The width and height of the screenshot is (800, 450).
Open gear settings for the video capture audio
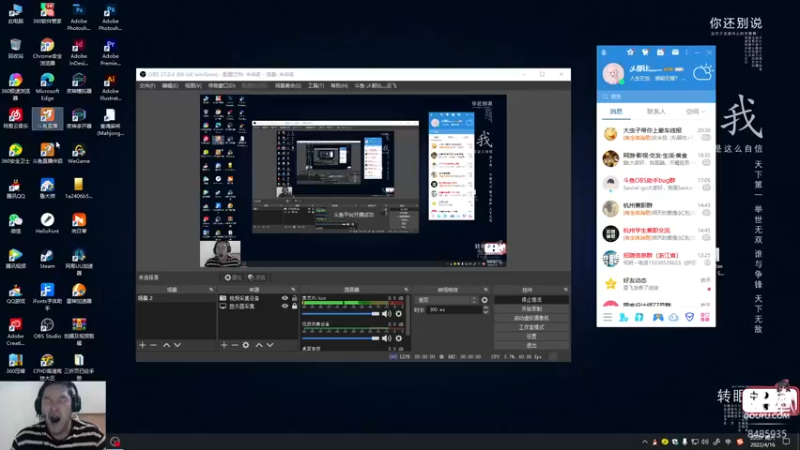398,338
